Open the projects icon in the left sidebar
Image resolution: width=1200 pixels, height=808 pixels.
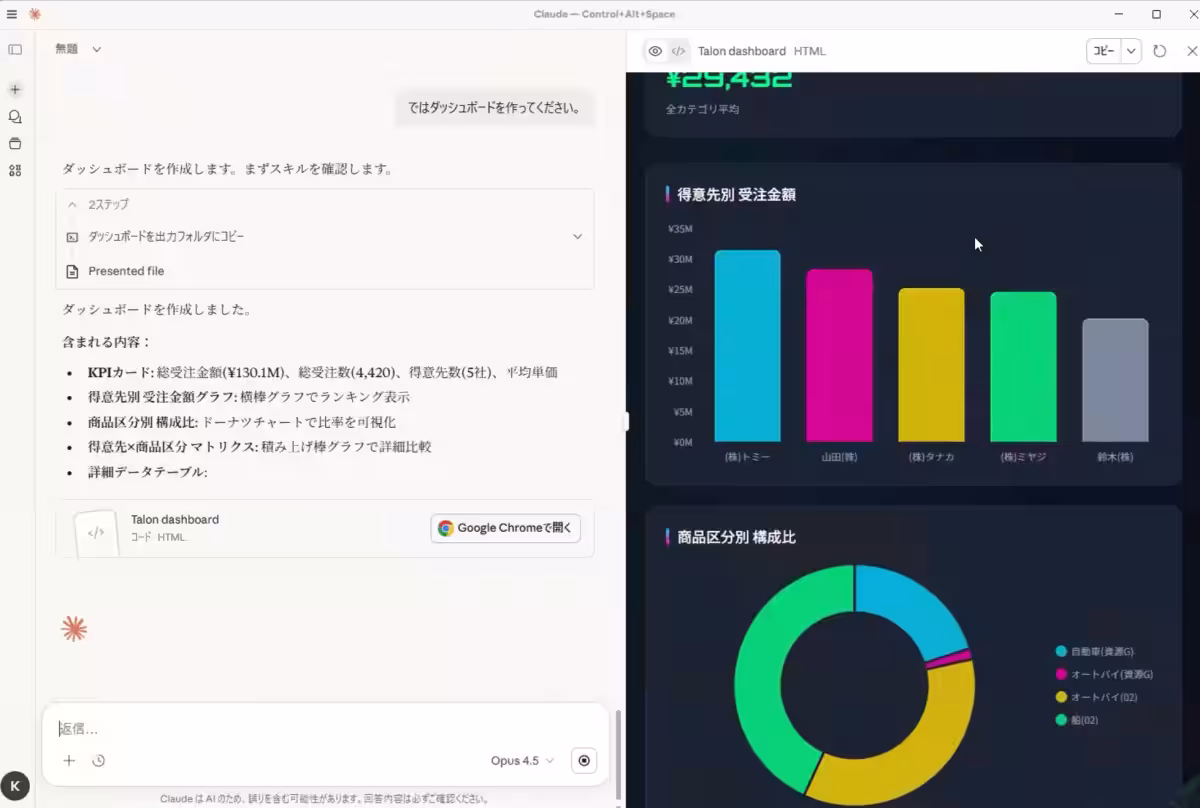pyautogui.click(x=15, y=143)
